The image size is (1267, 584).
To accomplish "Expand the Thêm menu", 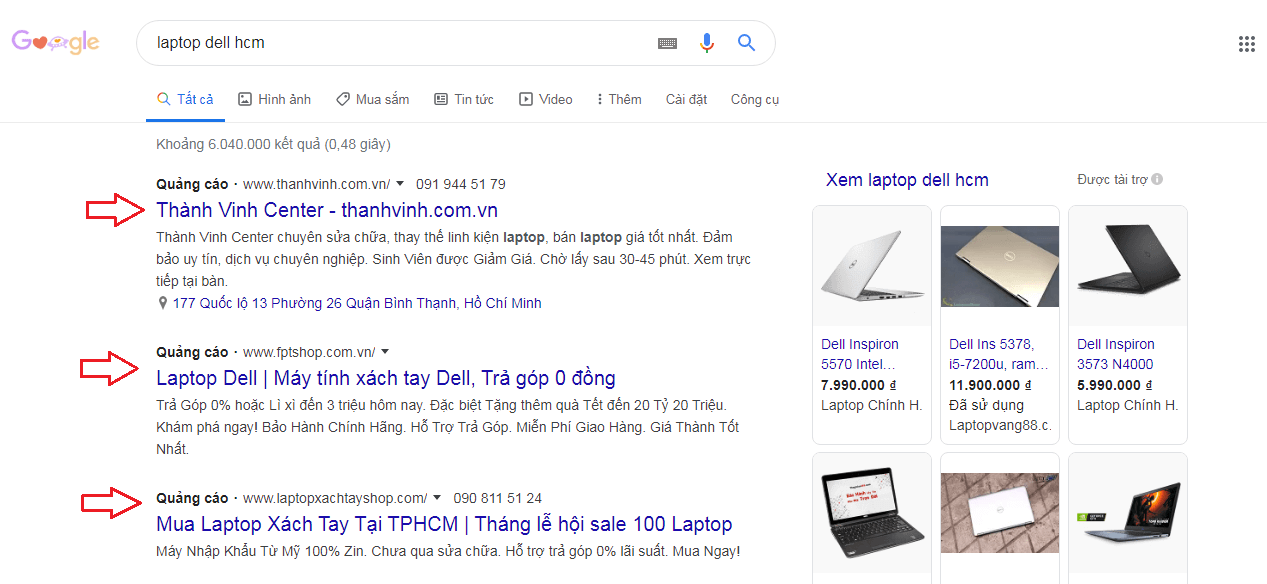I will 619,99.
